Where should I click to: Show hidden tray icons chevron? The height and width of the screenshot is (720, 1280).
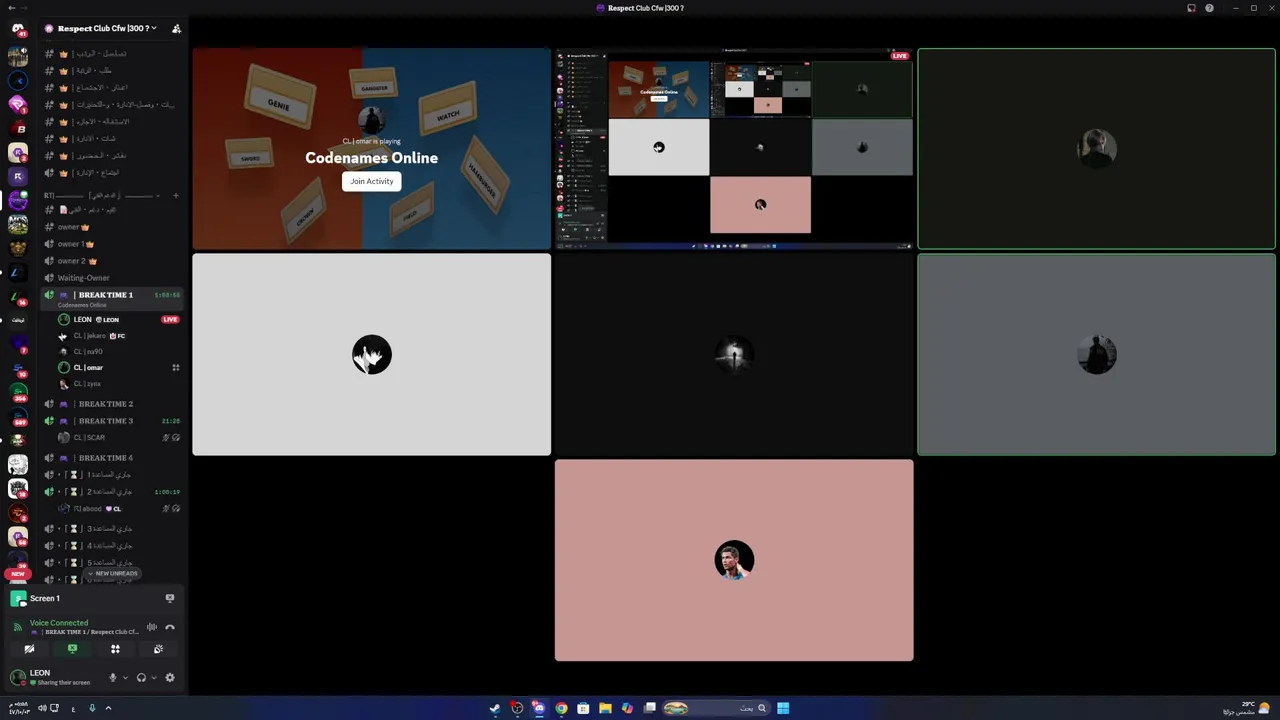pos(108,708)
